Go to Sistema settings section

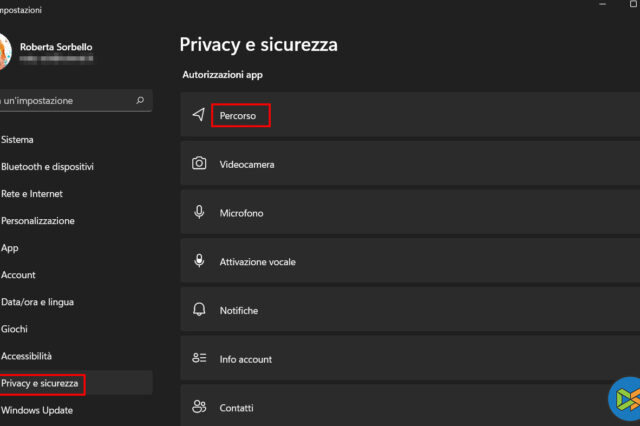coord(17,140)
